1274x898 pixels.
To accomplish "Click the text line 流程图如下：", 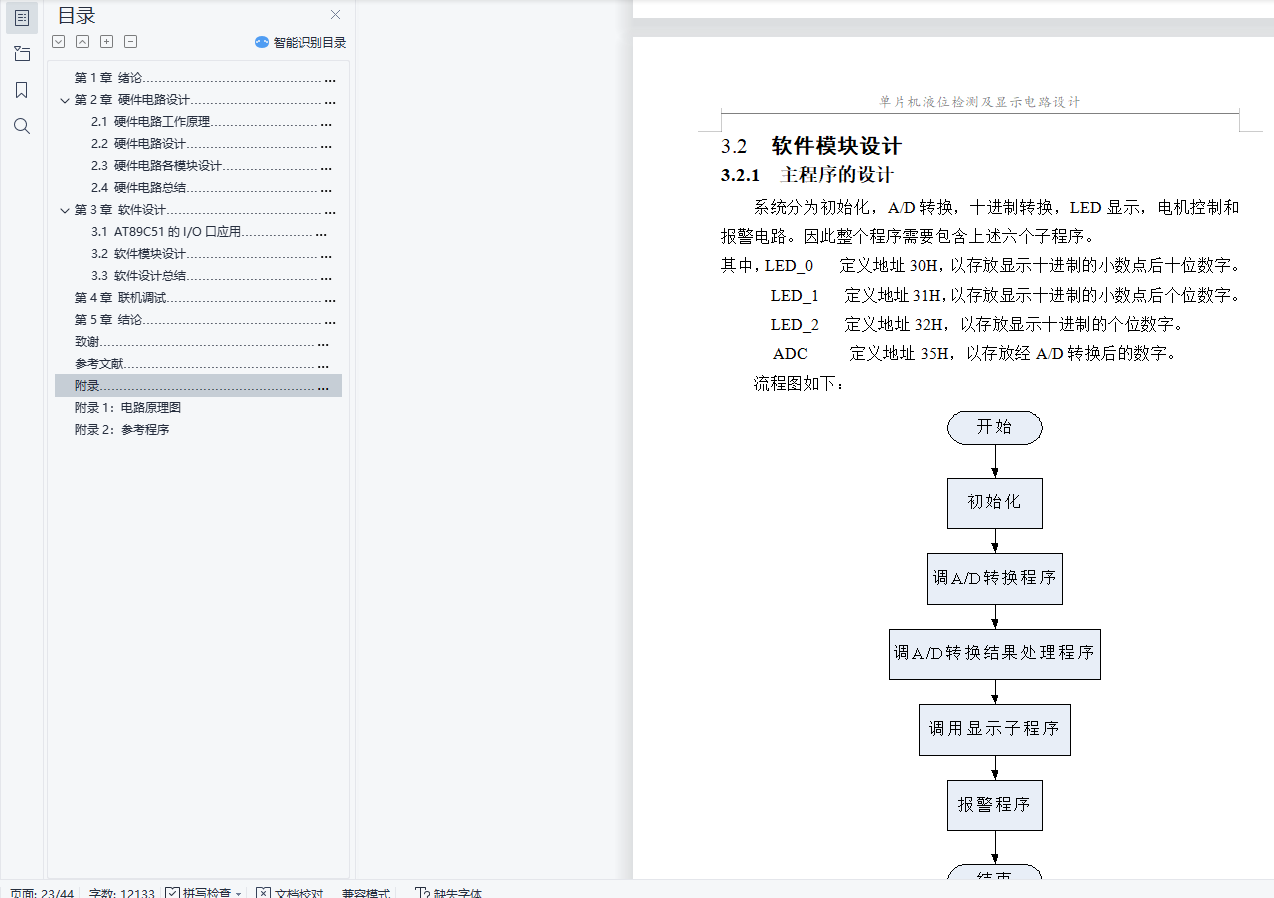I will coord(799,383).
